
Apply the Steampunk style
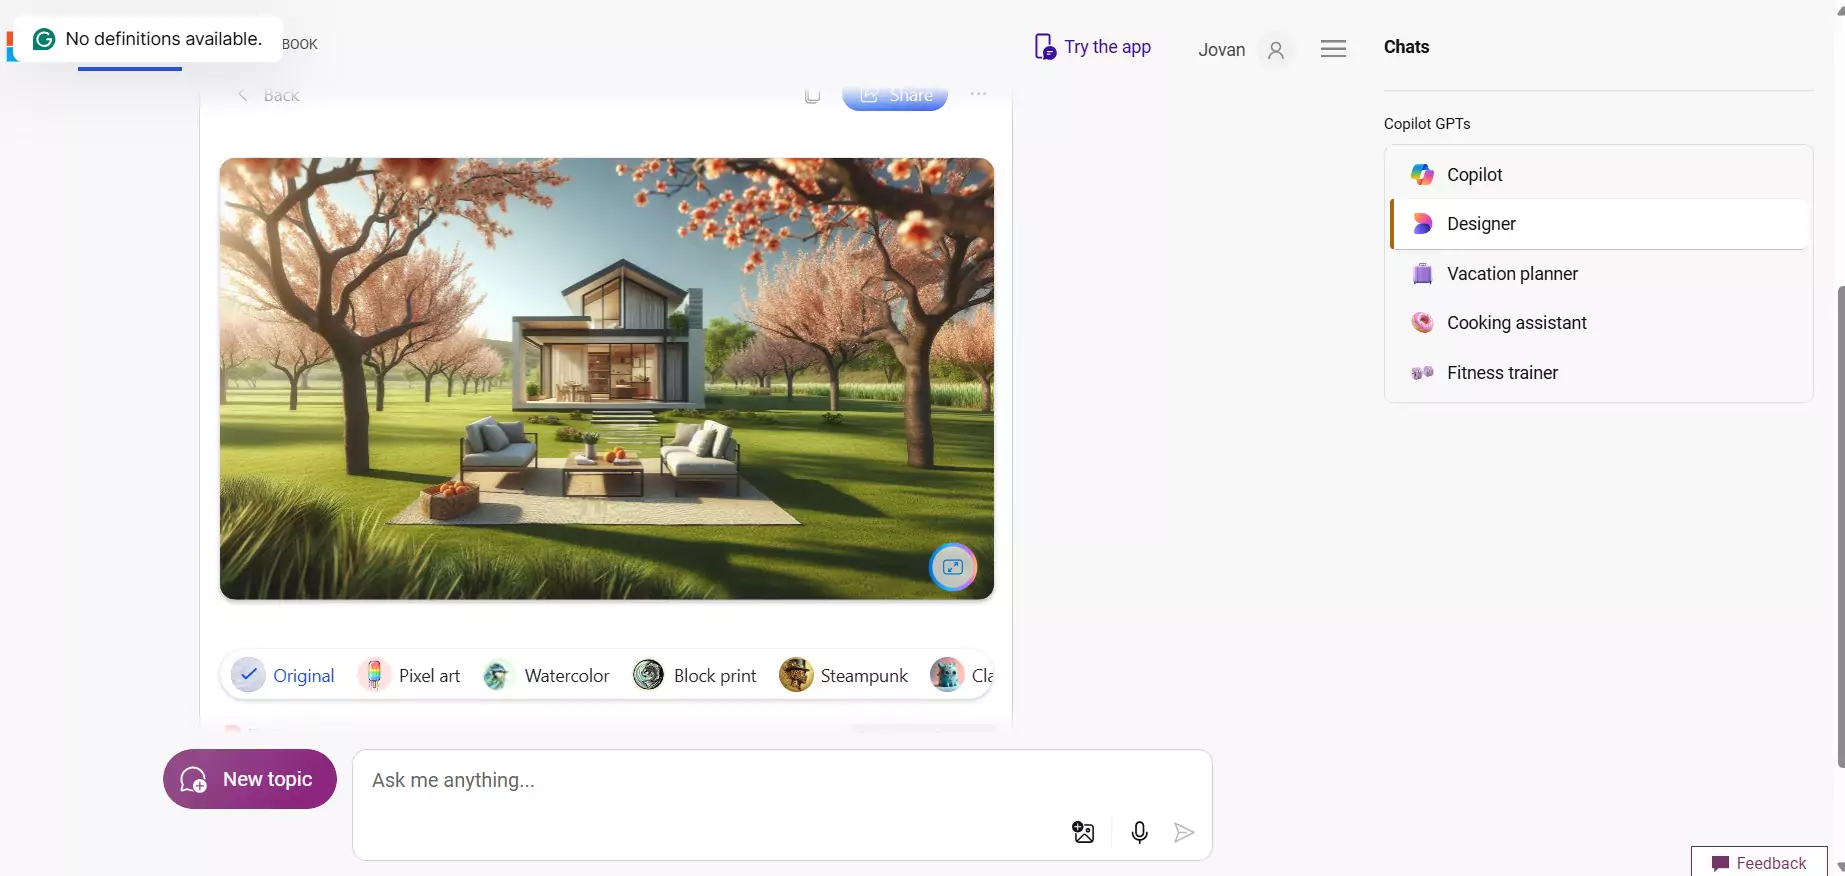[x=844, y=675]
